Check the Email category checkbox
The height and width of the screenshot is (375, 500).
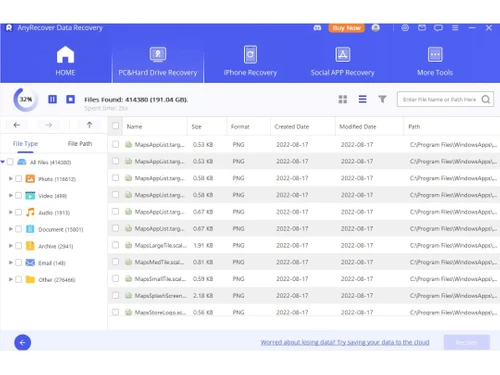point(18,263)
